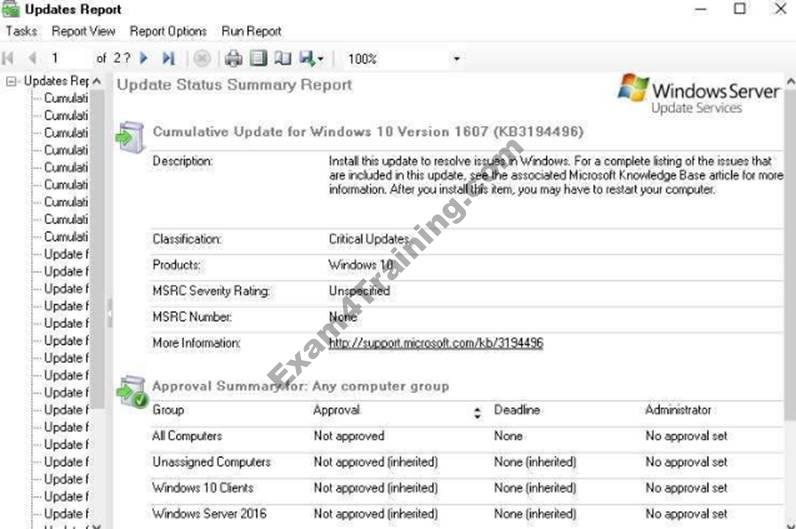Click the Approval column header
The height and width of the screenshot is (529, 796).
tap(337, 410)
